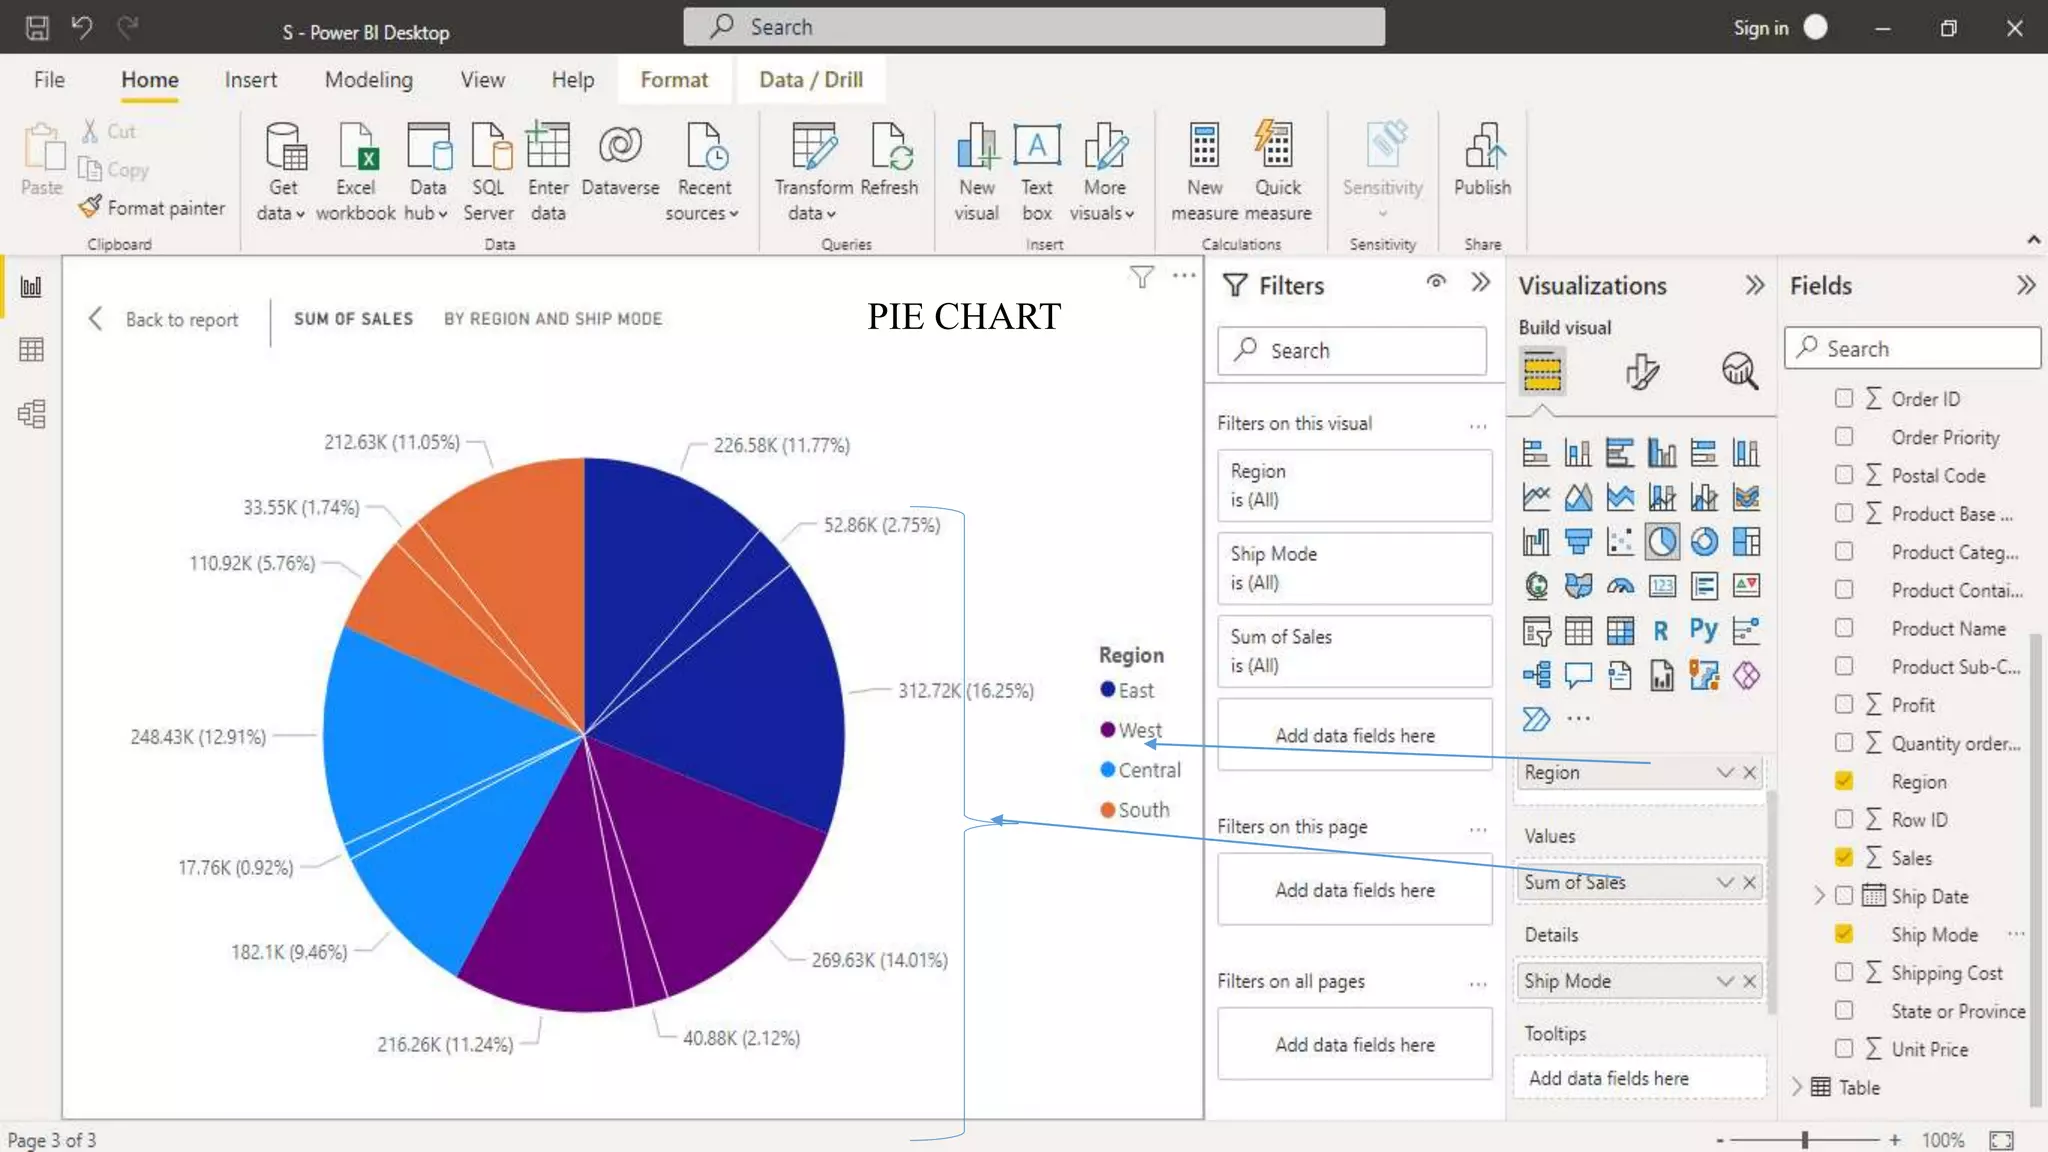This screenshot has height=1152, width=2048.
Task: Click the Region is (All) filter card
Action: (x=1354, y=485)
